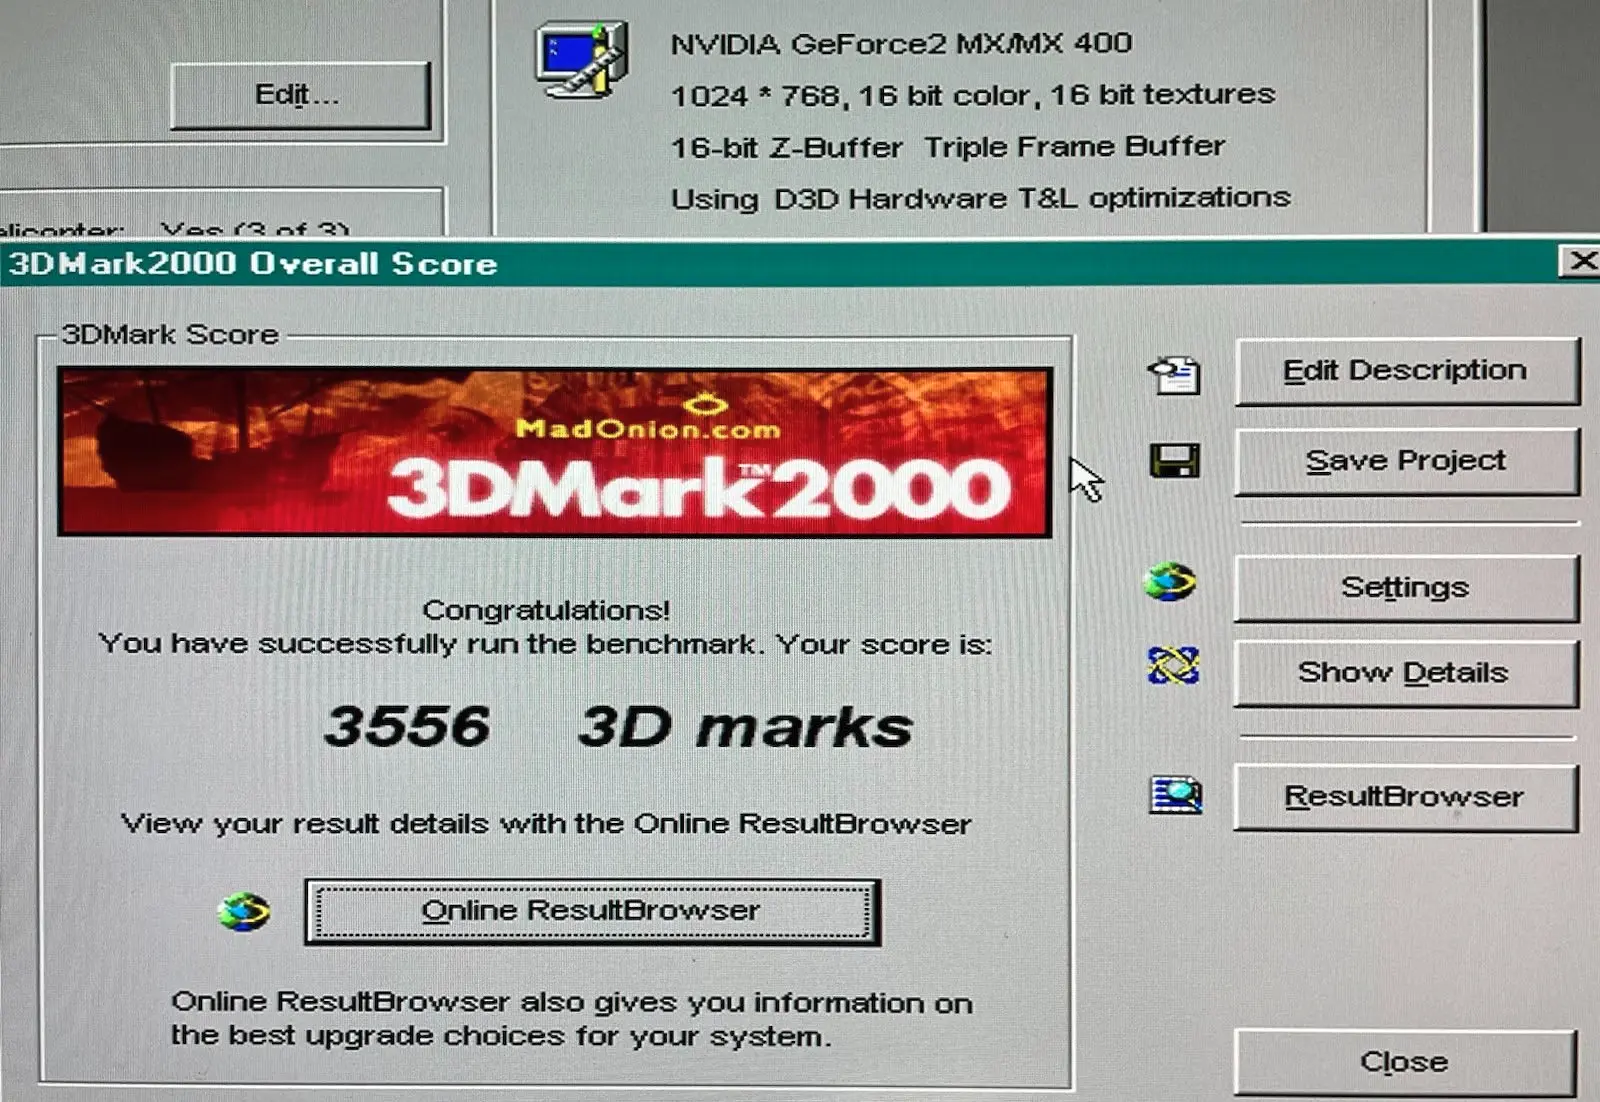Click the 3DMark2000 MadOnion.com banner image
This screenshot has height=1102, width=1600.
click(x=555, y=452)
